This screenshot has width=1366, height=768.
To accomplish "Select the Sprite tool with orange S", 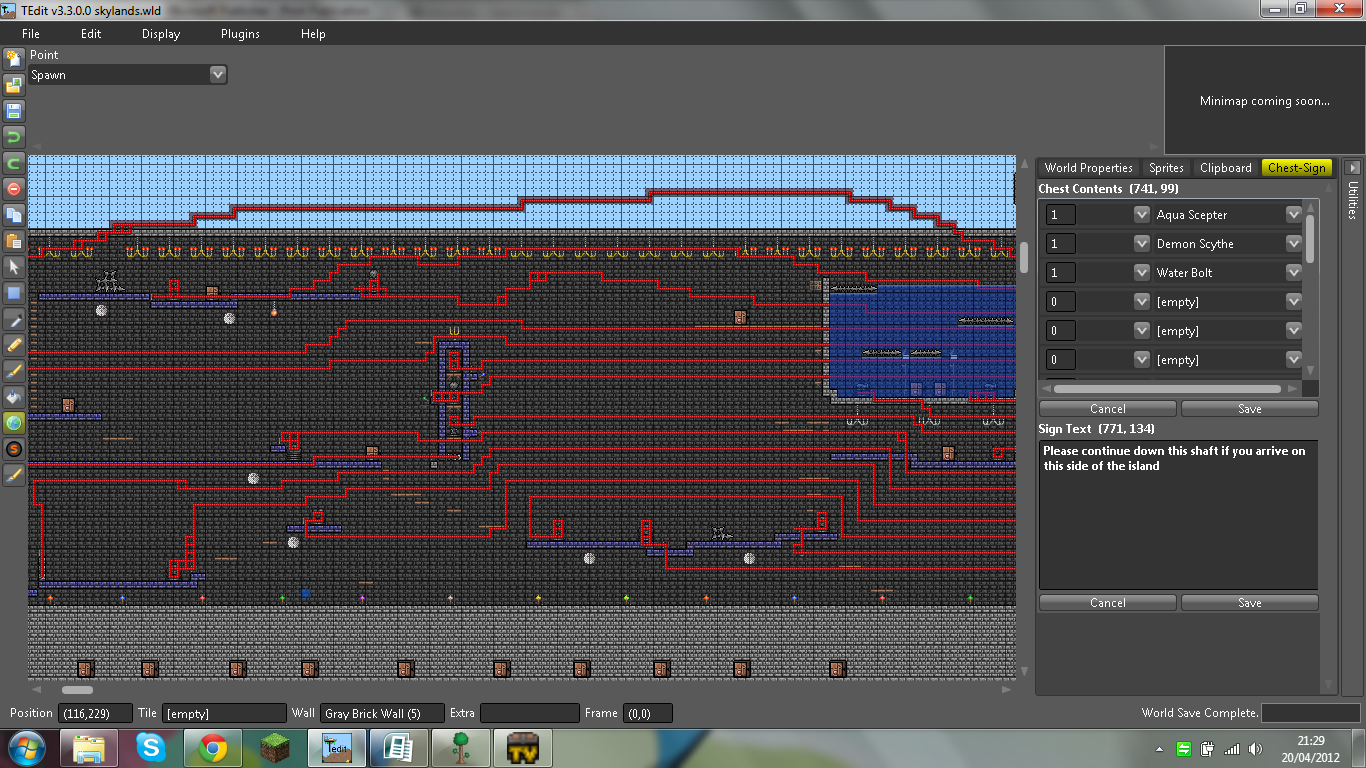I will 14,449.
